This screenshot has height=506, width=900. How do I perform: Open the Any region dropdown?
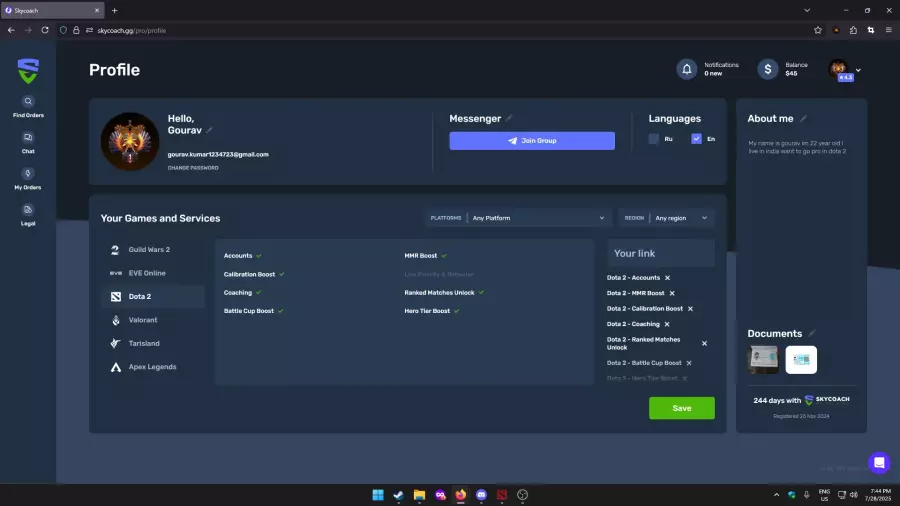(666, 218)
